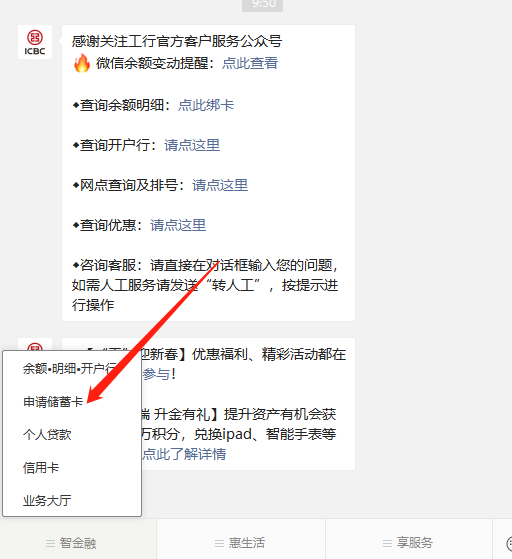Click the fire emoji icon
The height and width of the screenshot is (559, 512).
pyautogui.click(x=82, y=63)
